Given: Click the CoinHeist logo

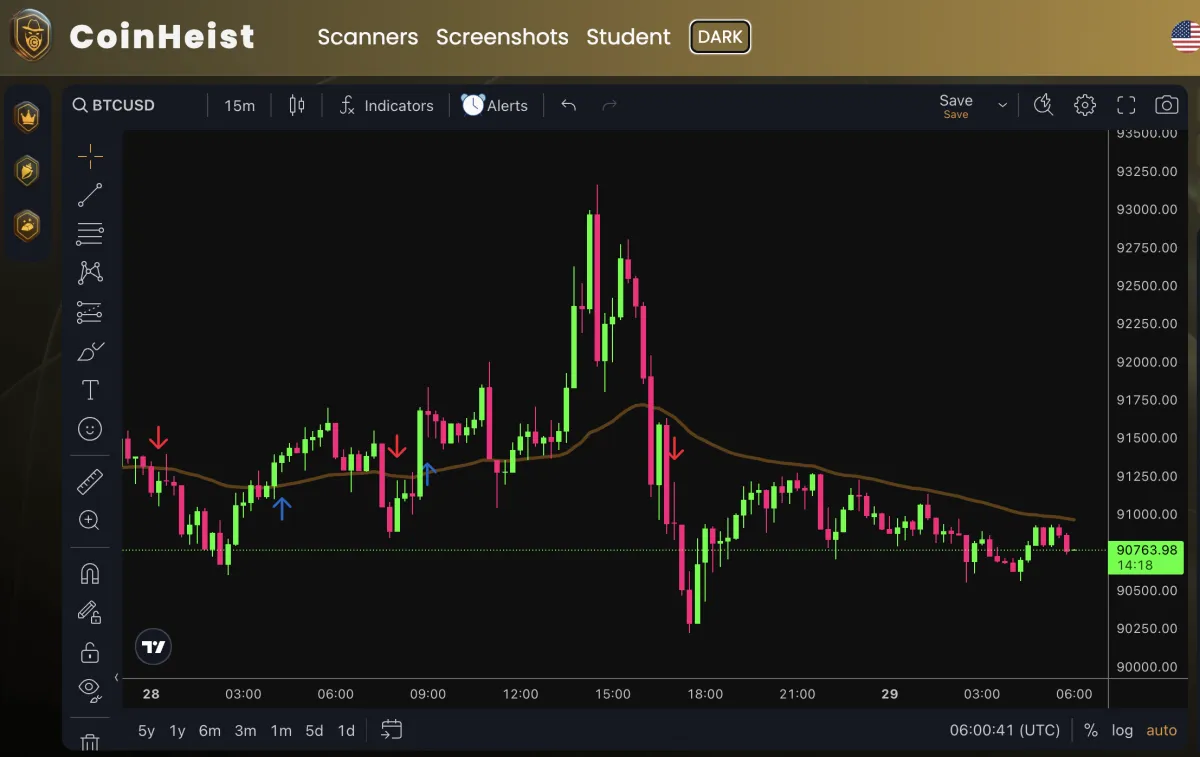Looking at the screenshot, I should pos(133,36).
